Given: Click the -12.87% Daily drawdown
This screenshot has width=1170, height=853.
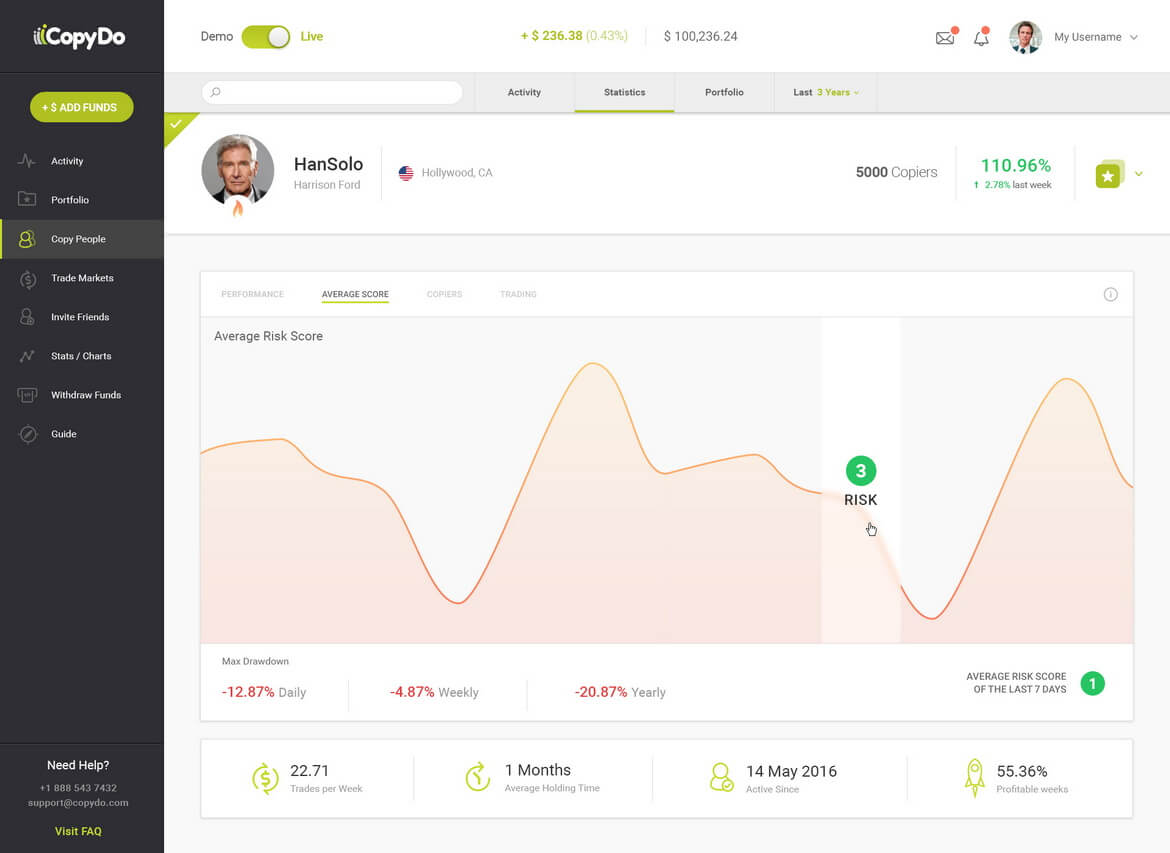Looking at the screenshot, I should pos(263,693).
